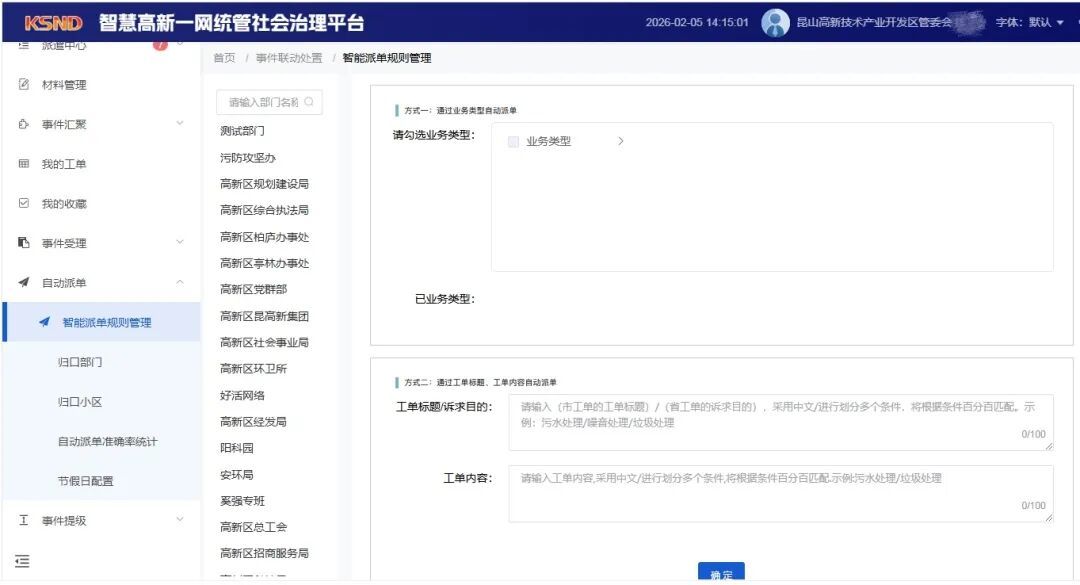Collapse the 自动派单 menu chevron
The image size is (1080, 585).
(x=180, y=283)
